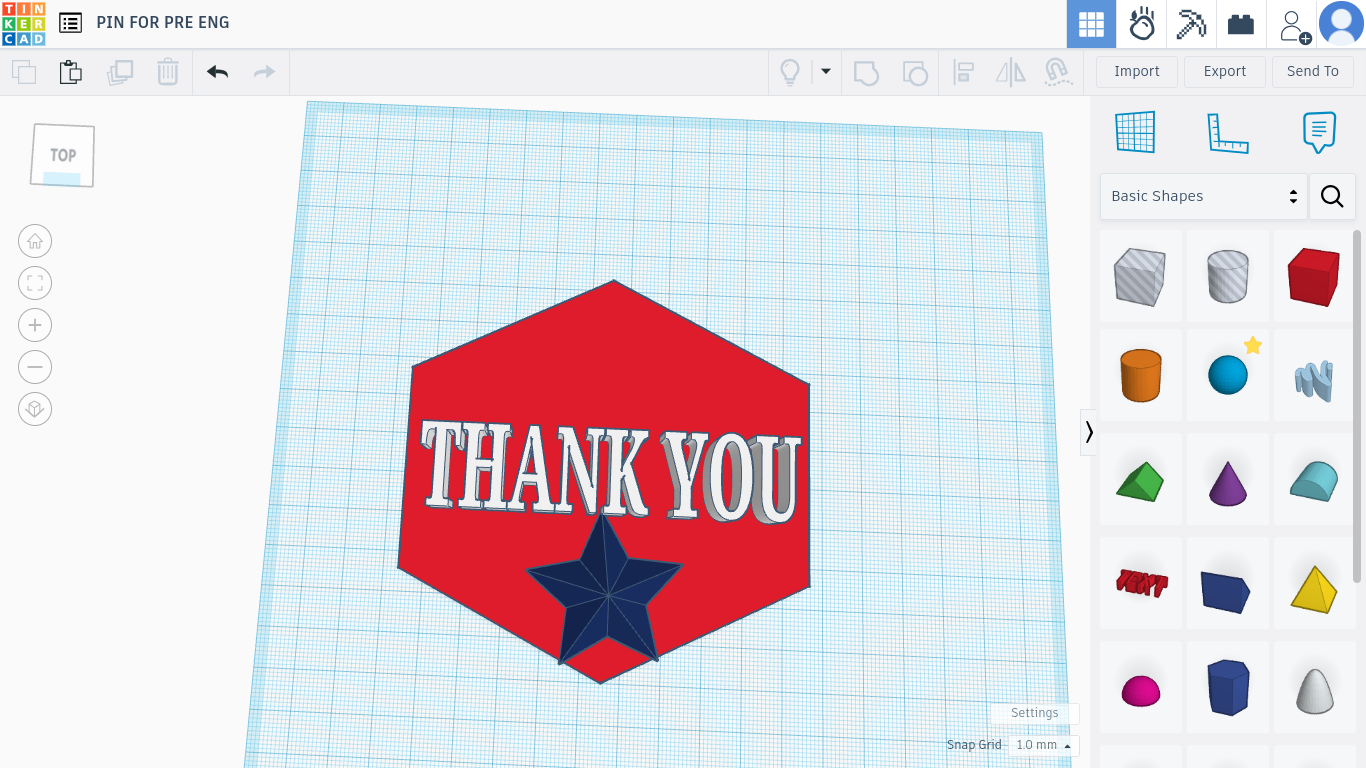Screen dimensions: 1366x768
Task: Switch to orthographic view cube icon
Action: (35, 409)
